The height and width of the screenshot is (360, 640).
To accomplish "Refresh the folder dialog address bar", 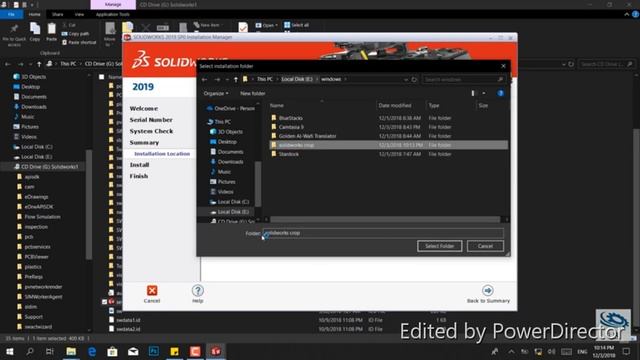I will [x=414, y=80].
